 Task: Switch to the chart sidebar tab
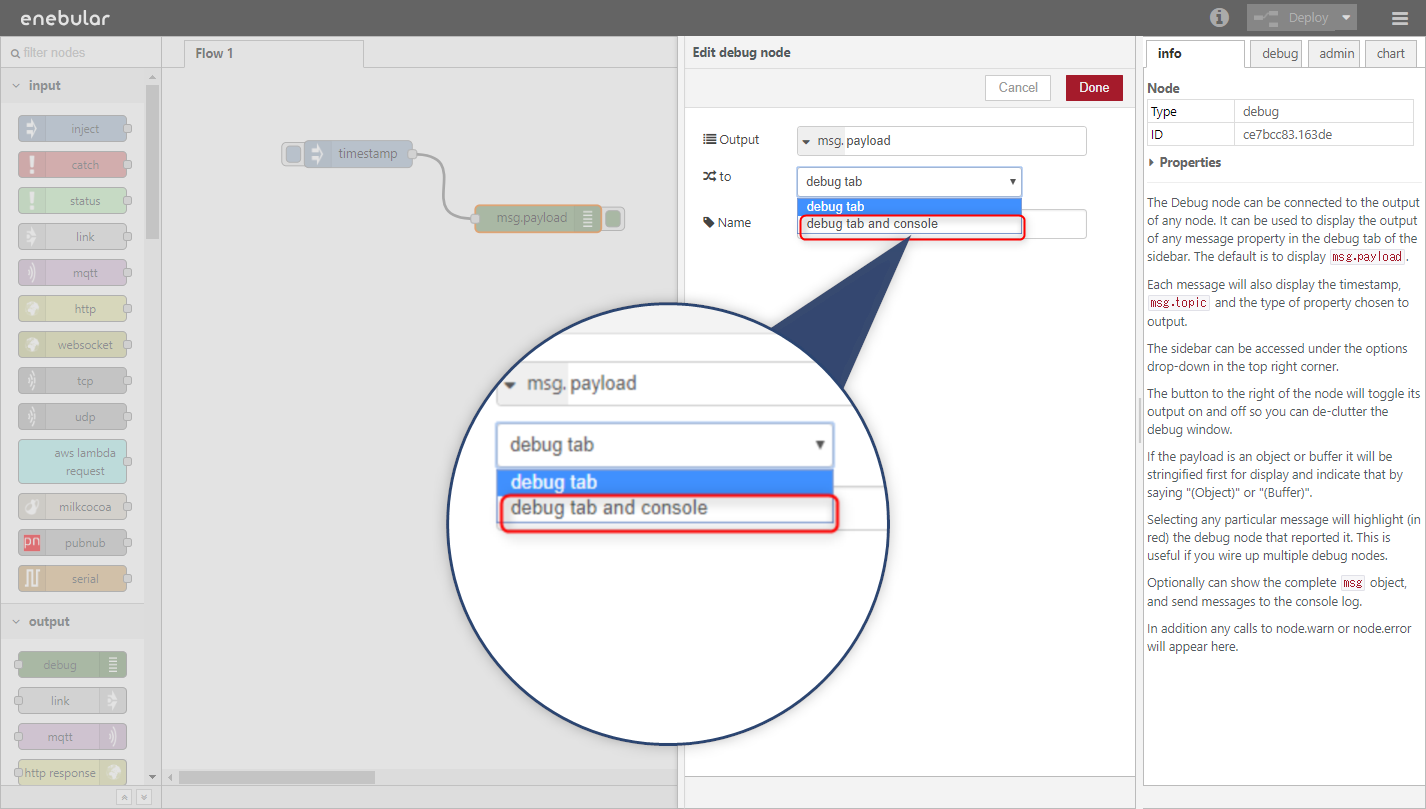1390,54
